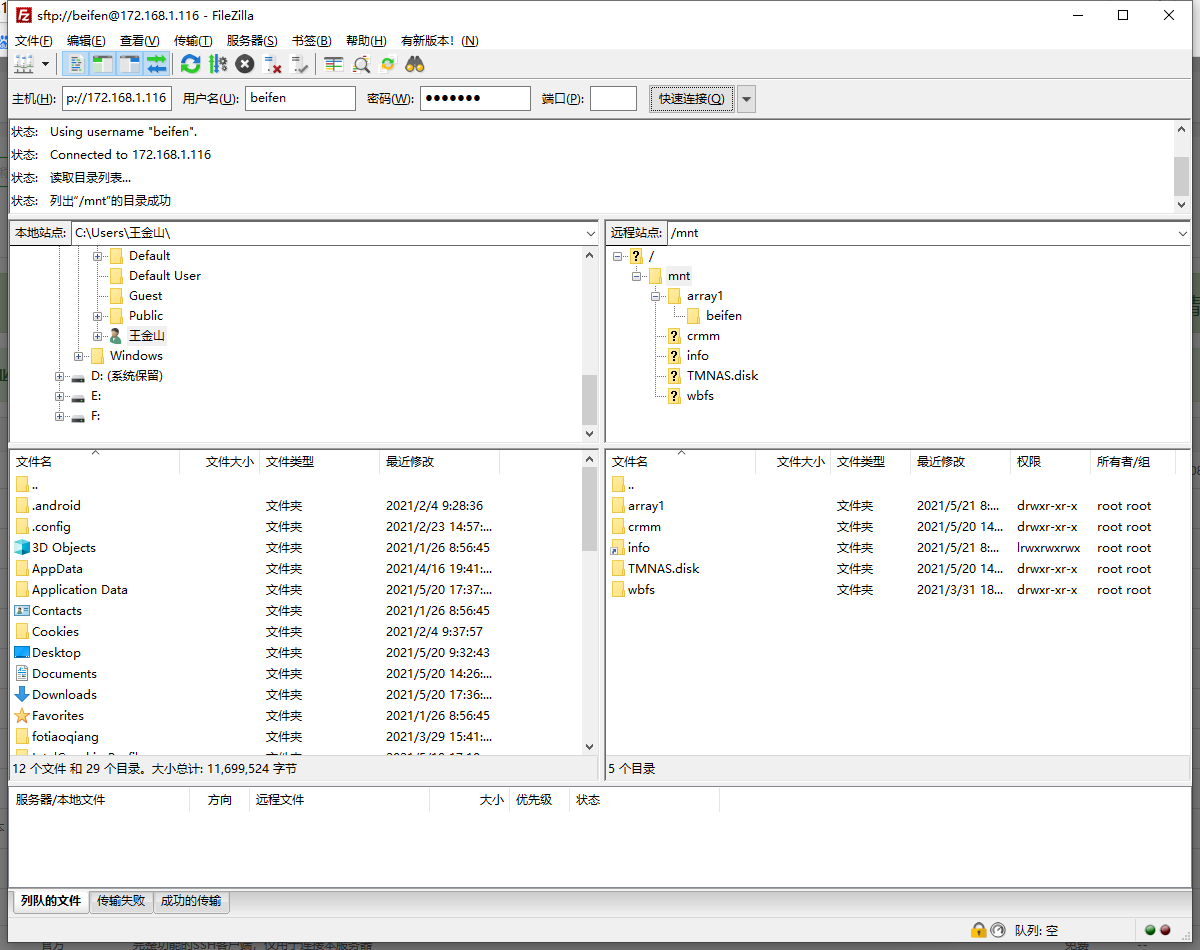The width and height of the screenshot is (1200, 950).
Task: Open the 有新版本!(N) menu
Action: [439, 41]
